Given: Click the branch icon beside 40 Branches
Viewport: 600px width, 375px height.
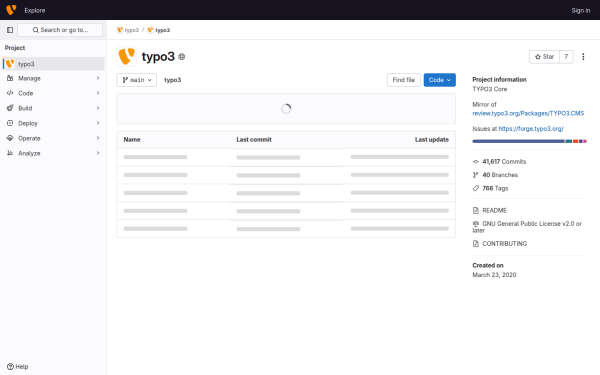Looking at the screenshot, I should click(476, 175).
